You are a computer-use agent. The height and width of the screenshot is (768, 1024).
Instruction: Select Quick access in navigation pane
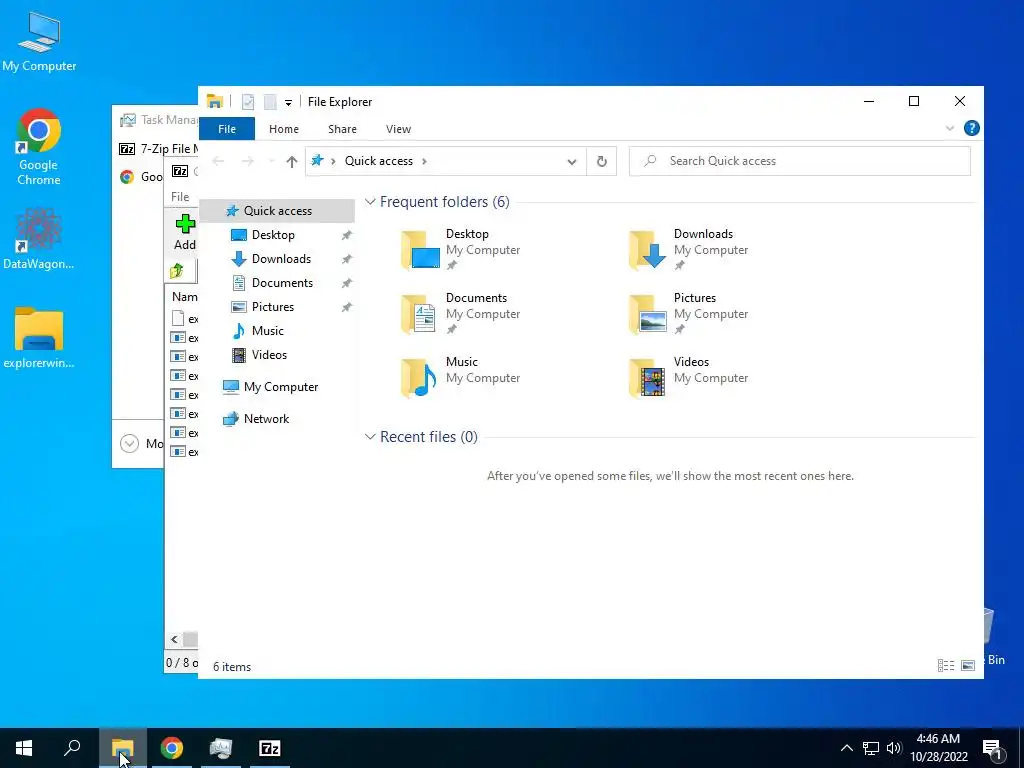[278, 211]
